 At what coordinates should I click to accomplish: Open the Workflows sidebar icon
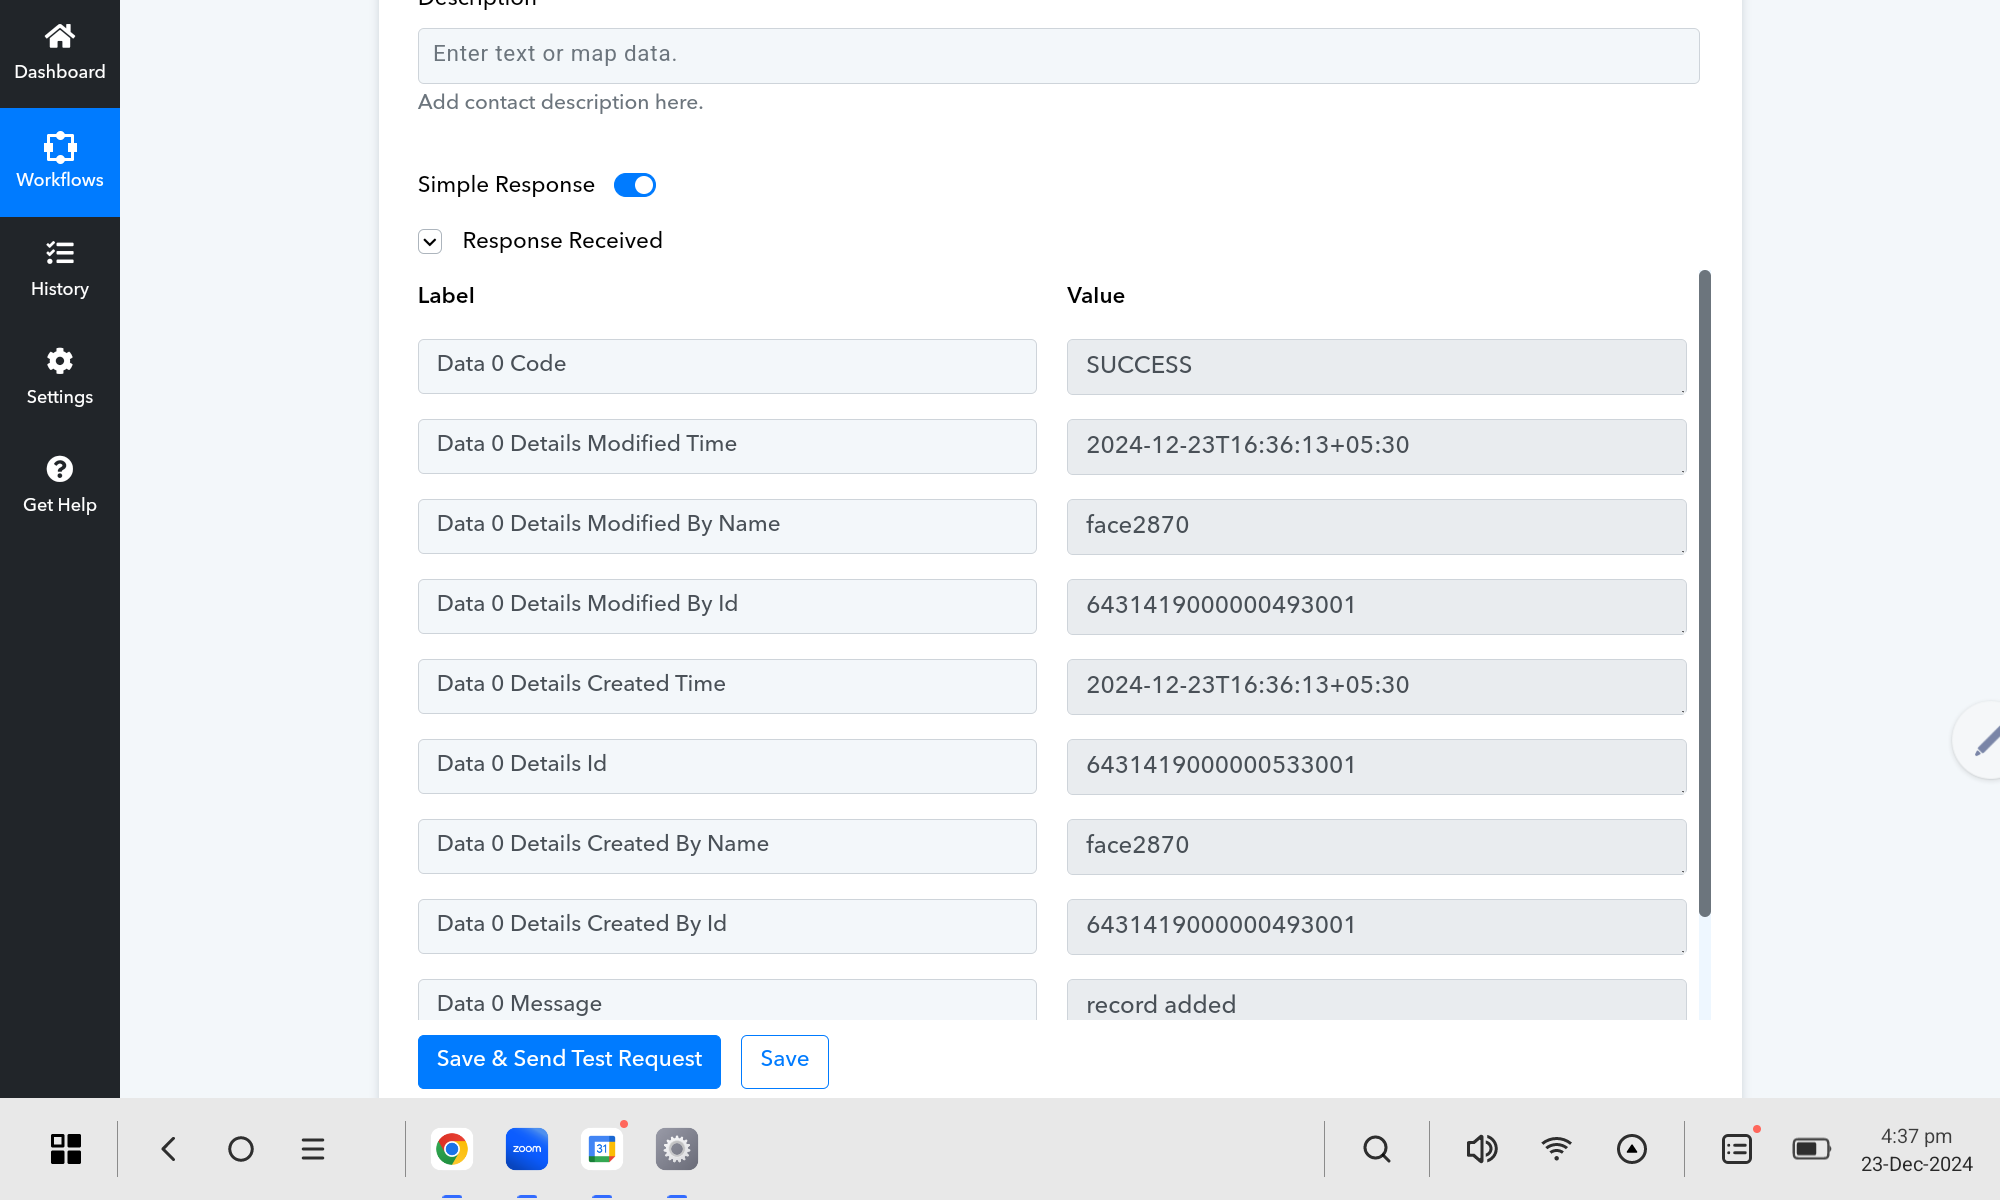[x=60, y=147]
